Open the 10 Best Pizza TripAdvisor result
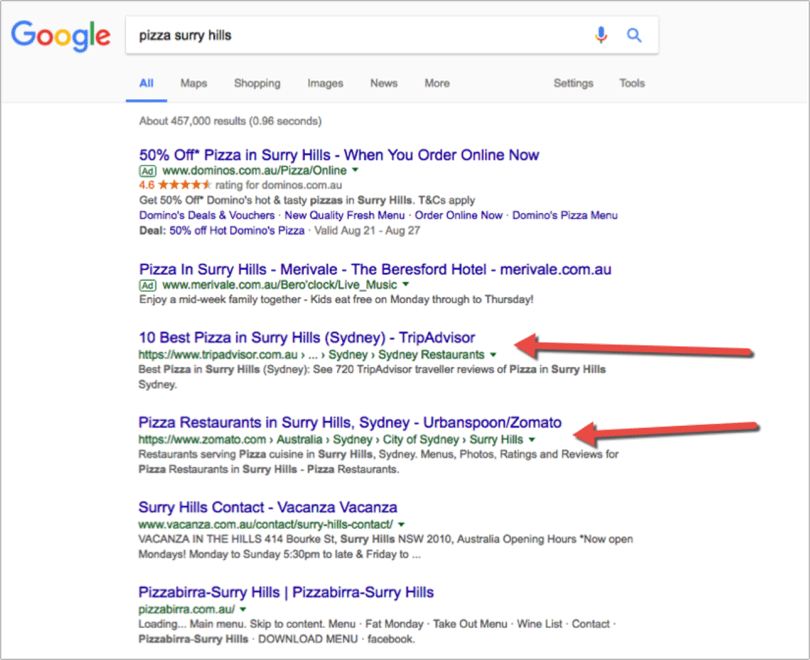This screenshot has width=810, height=660. click(x=306, y=337)
